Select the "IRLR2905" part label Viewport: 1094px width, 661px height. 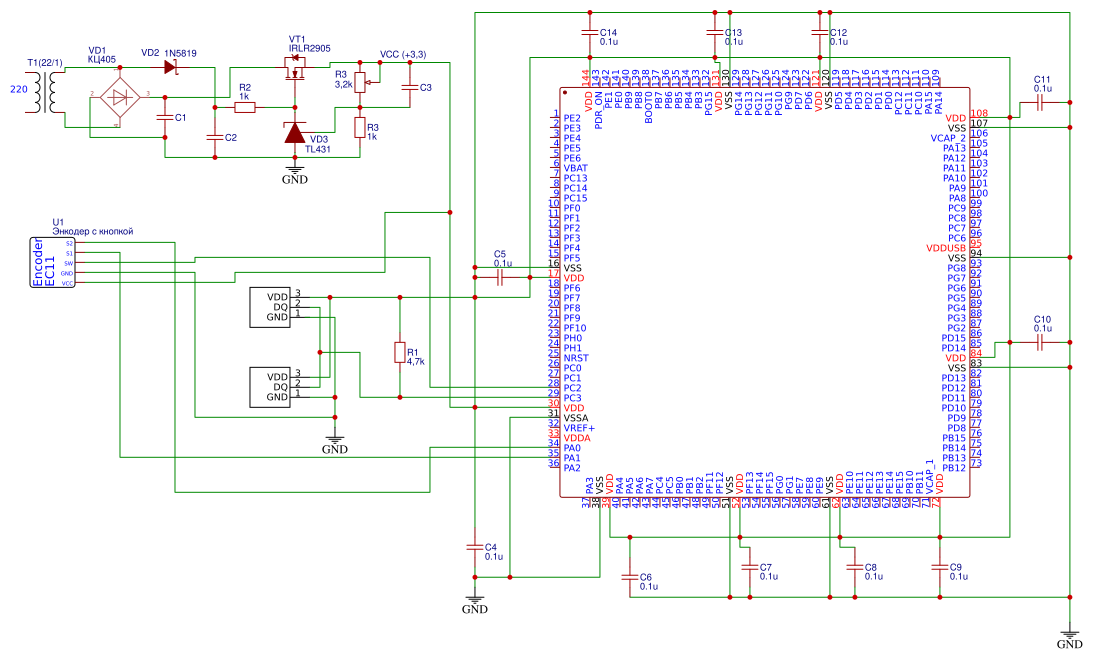310,48
